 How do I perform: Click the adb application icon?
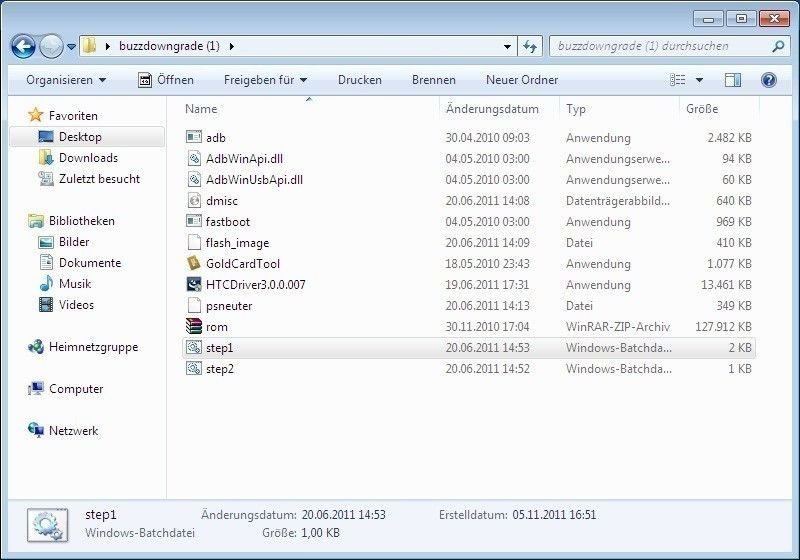[x=194, y=137]
